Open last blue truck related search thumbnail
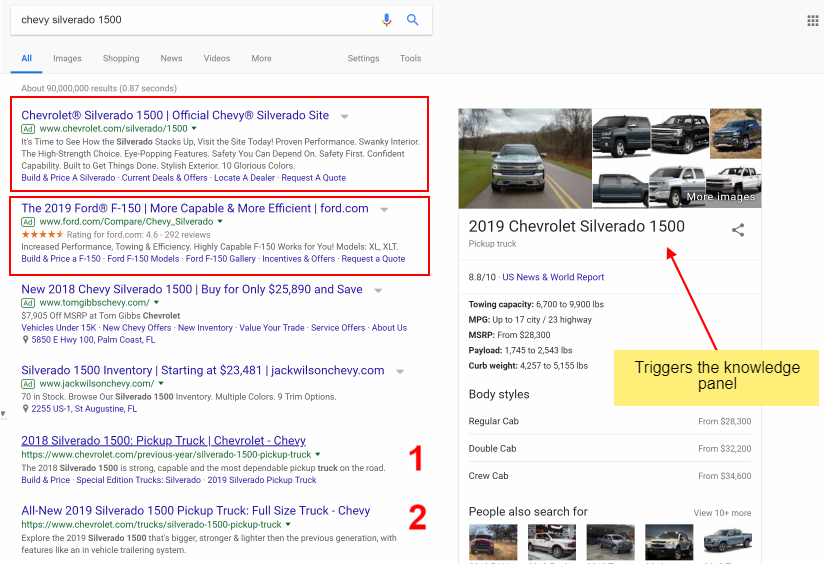The height and width of the screenshot is (564, 824). pyautogui.click(x=728, y=542)
